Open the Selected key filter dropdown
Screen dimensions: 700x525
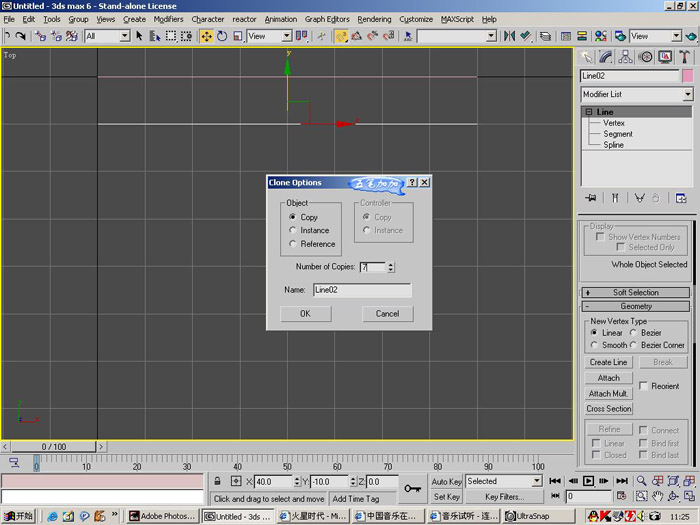tap(537, 481)
